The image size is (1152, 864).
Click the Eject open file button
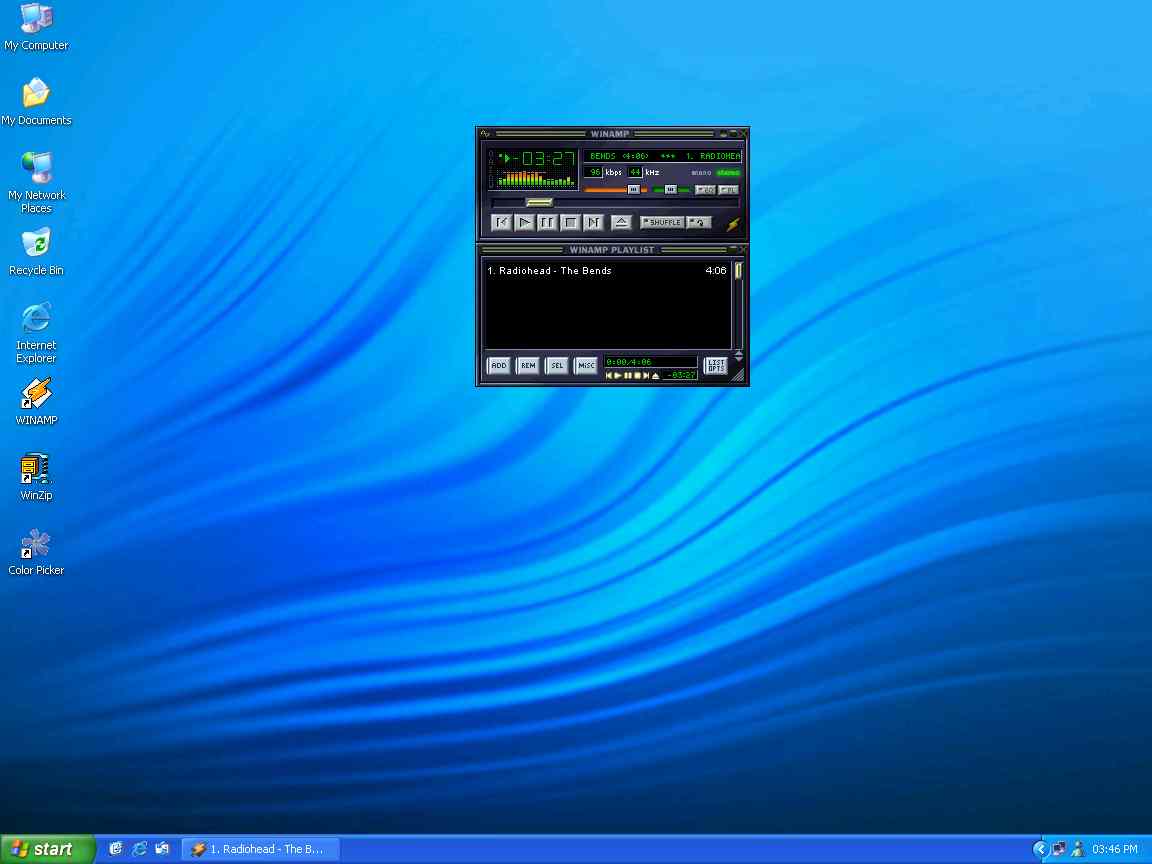(x=621, y=222)
